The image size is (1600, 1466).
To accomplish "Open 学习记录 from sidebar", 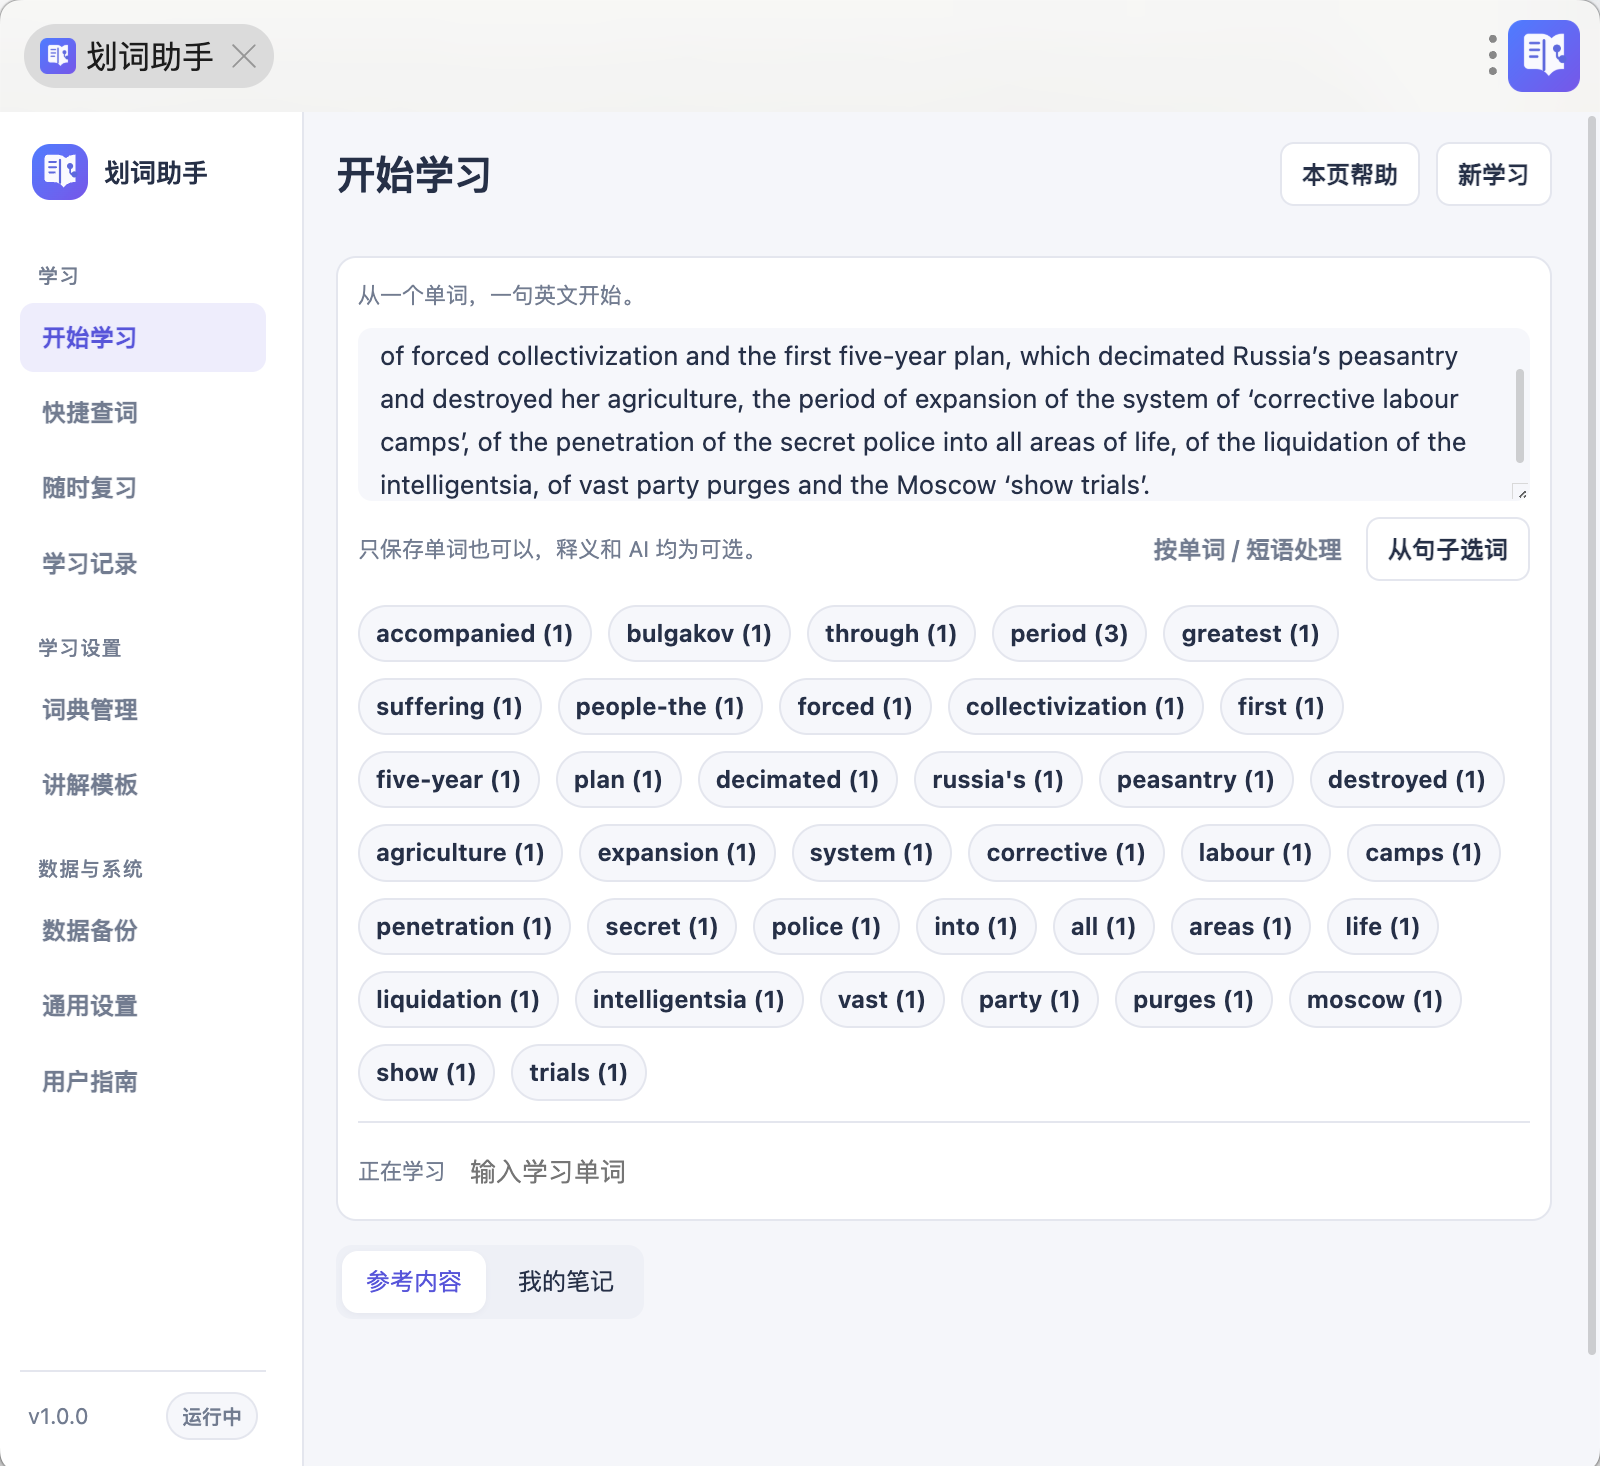I will click(143, 563).
